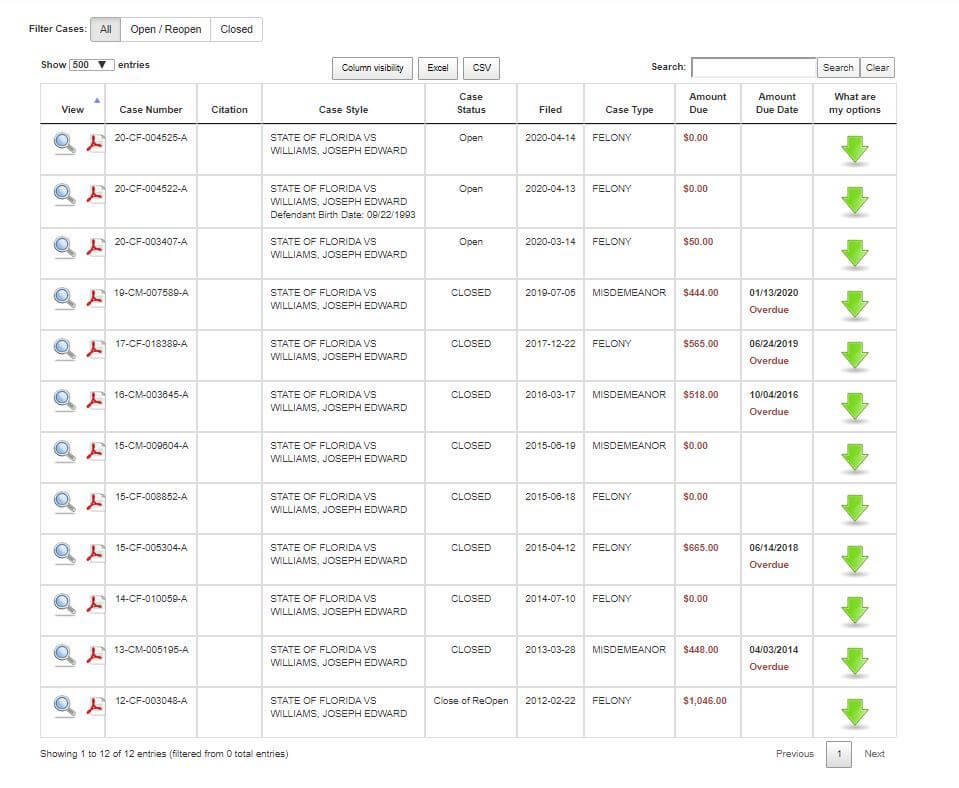The width and height of the screenshot is (959, 788).
Task: Show only Closed cases filter
Action: click(x=237, y=29)
